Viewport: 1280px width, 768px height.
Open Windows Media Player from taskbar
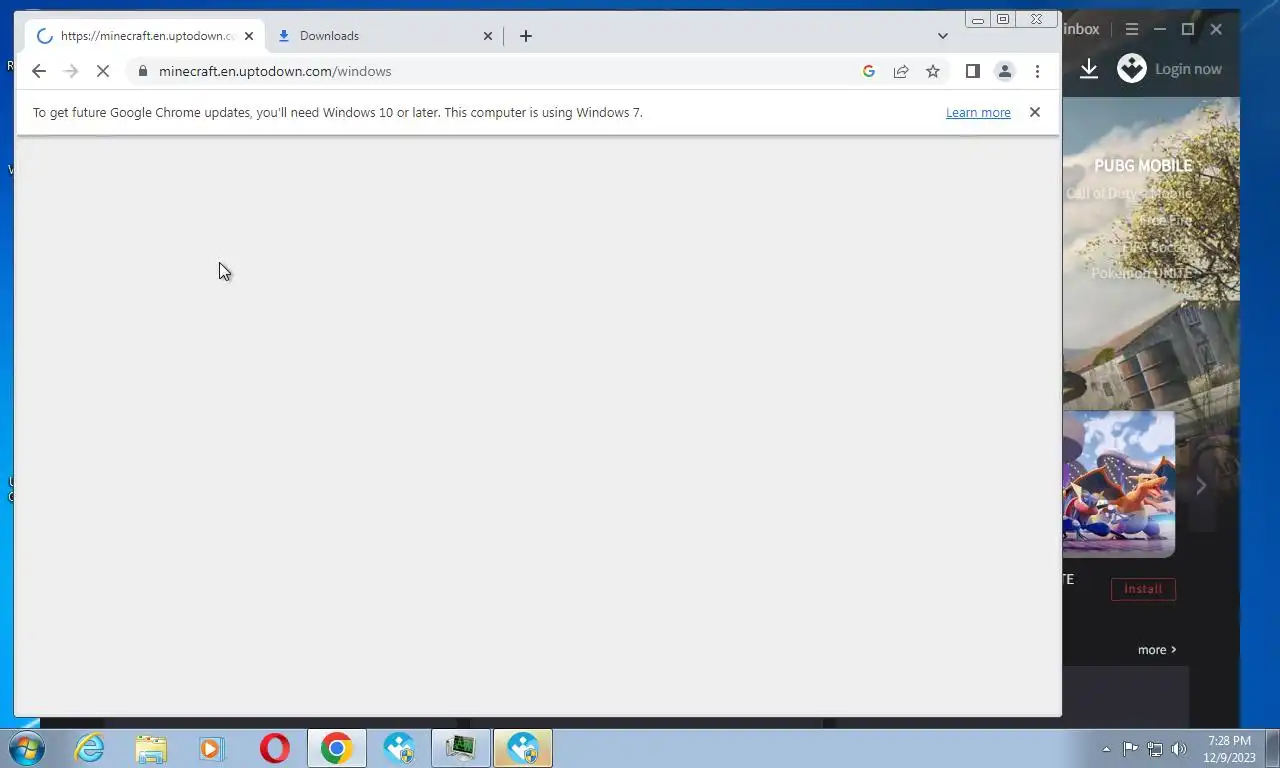coord(212,748)
